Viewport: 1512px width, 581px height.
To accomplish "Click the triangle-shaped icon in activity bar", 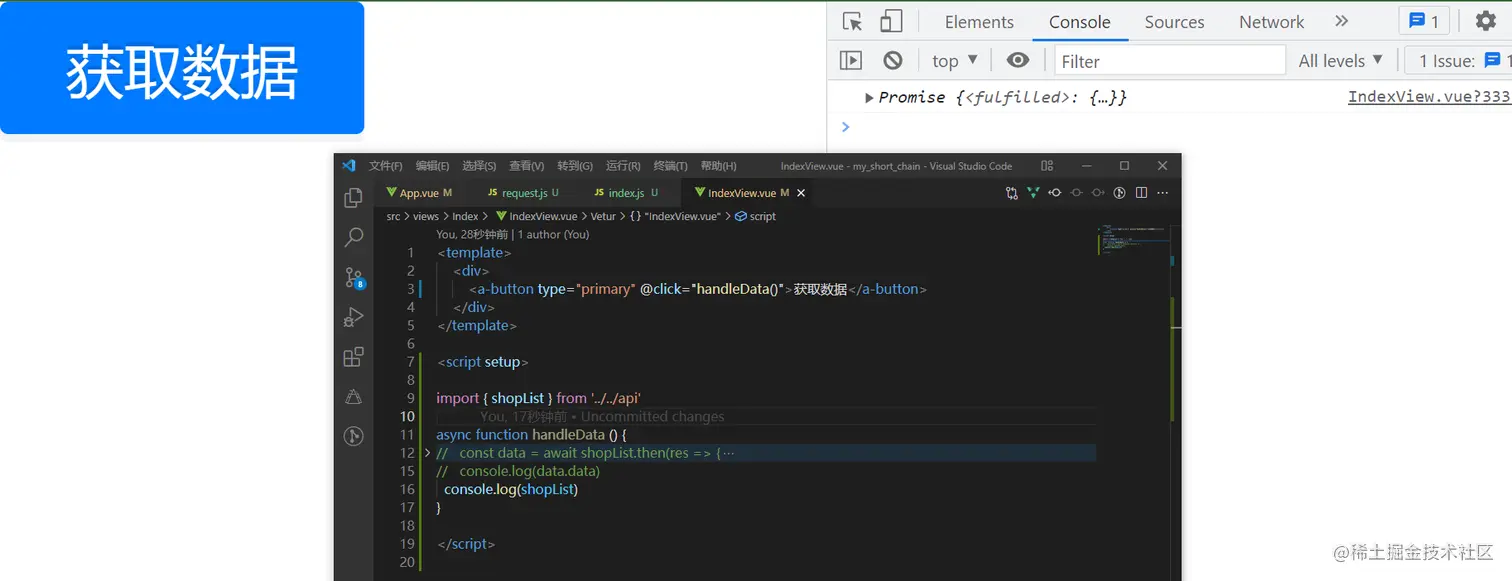I will click(x=353, y=397).
